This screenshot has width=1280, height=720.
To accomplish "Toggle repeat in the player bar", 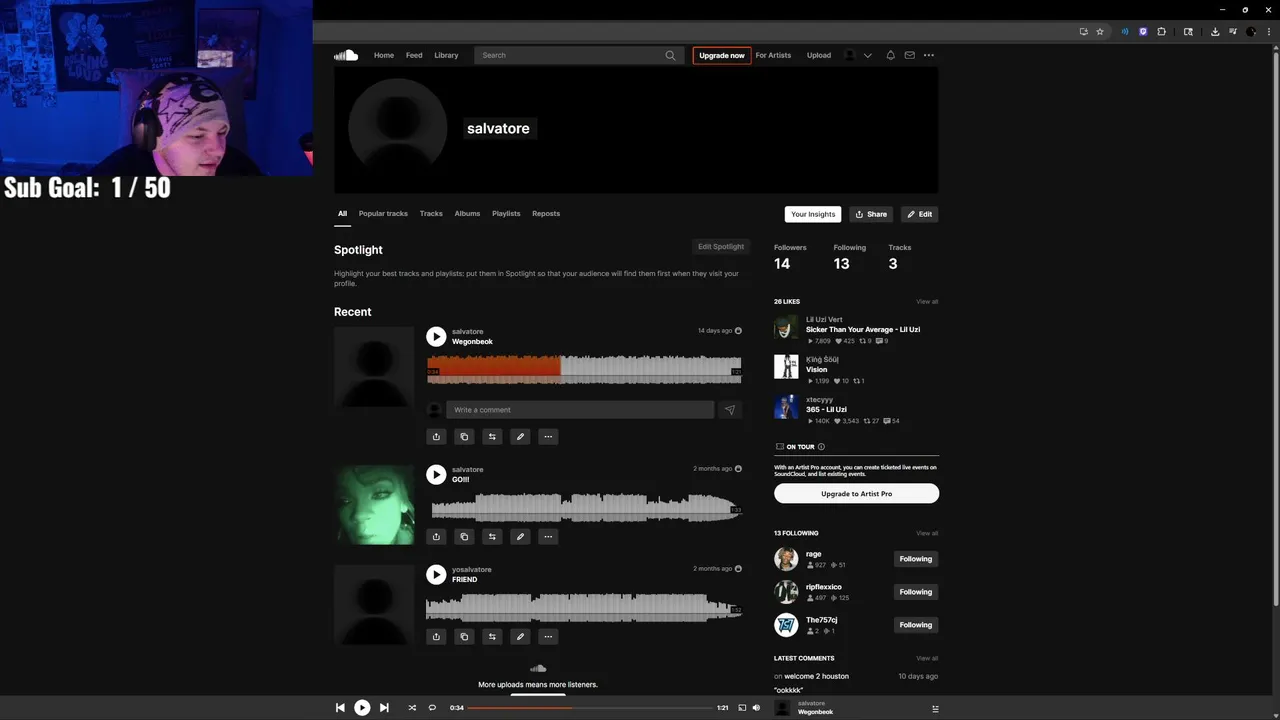I will click(432, 707).
